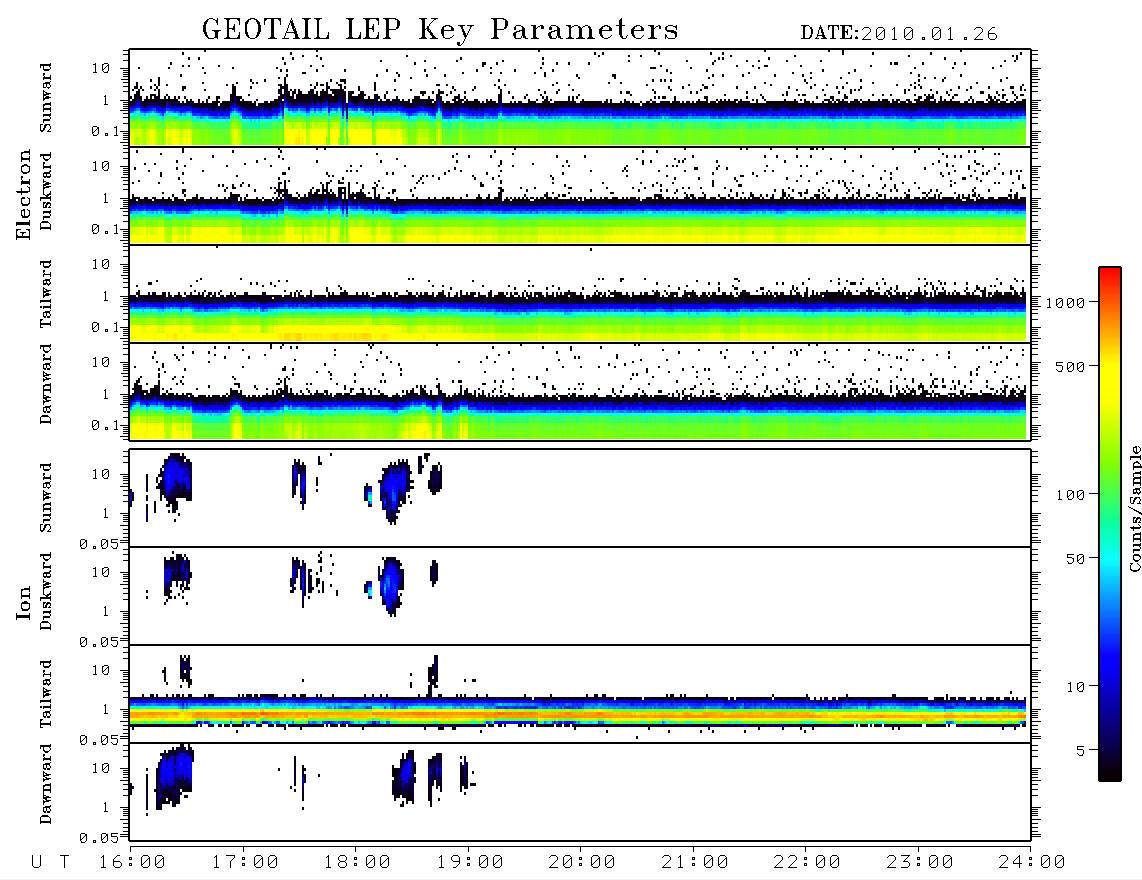Click the colorbar tick value 5
Screen dimensions: 1142x880
pos(1081,751)
